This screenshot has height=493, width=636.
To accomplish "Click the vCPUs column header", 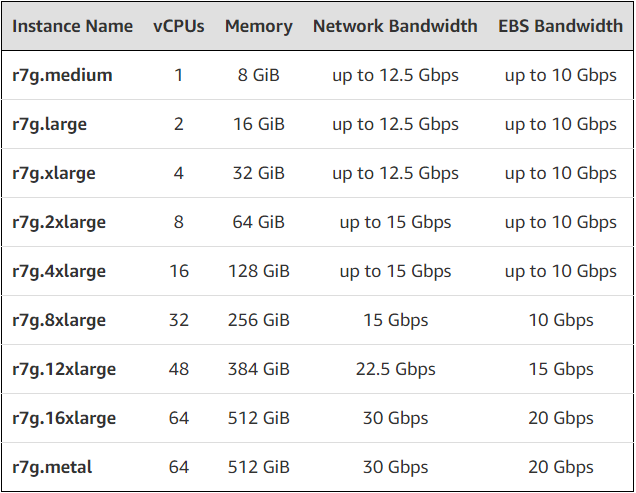I will point(179,26).
